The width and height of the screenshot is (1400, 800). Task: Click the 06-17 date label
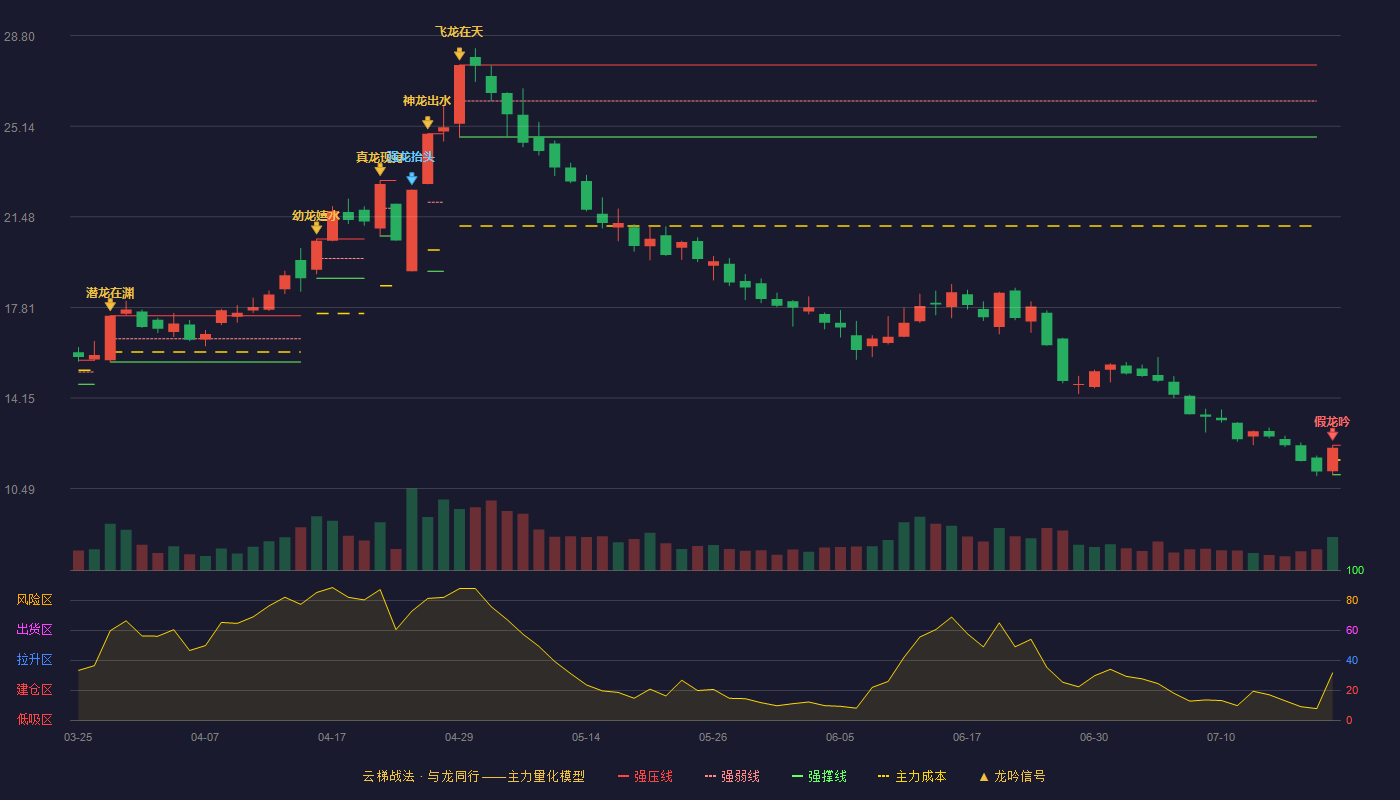(967, 737)
